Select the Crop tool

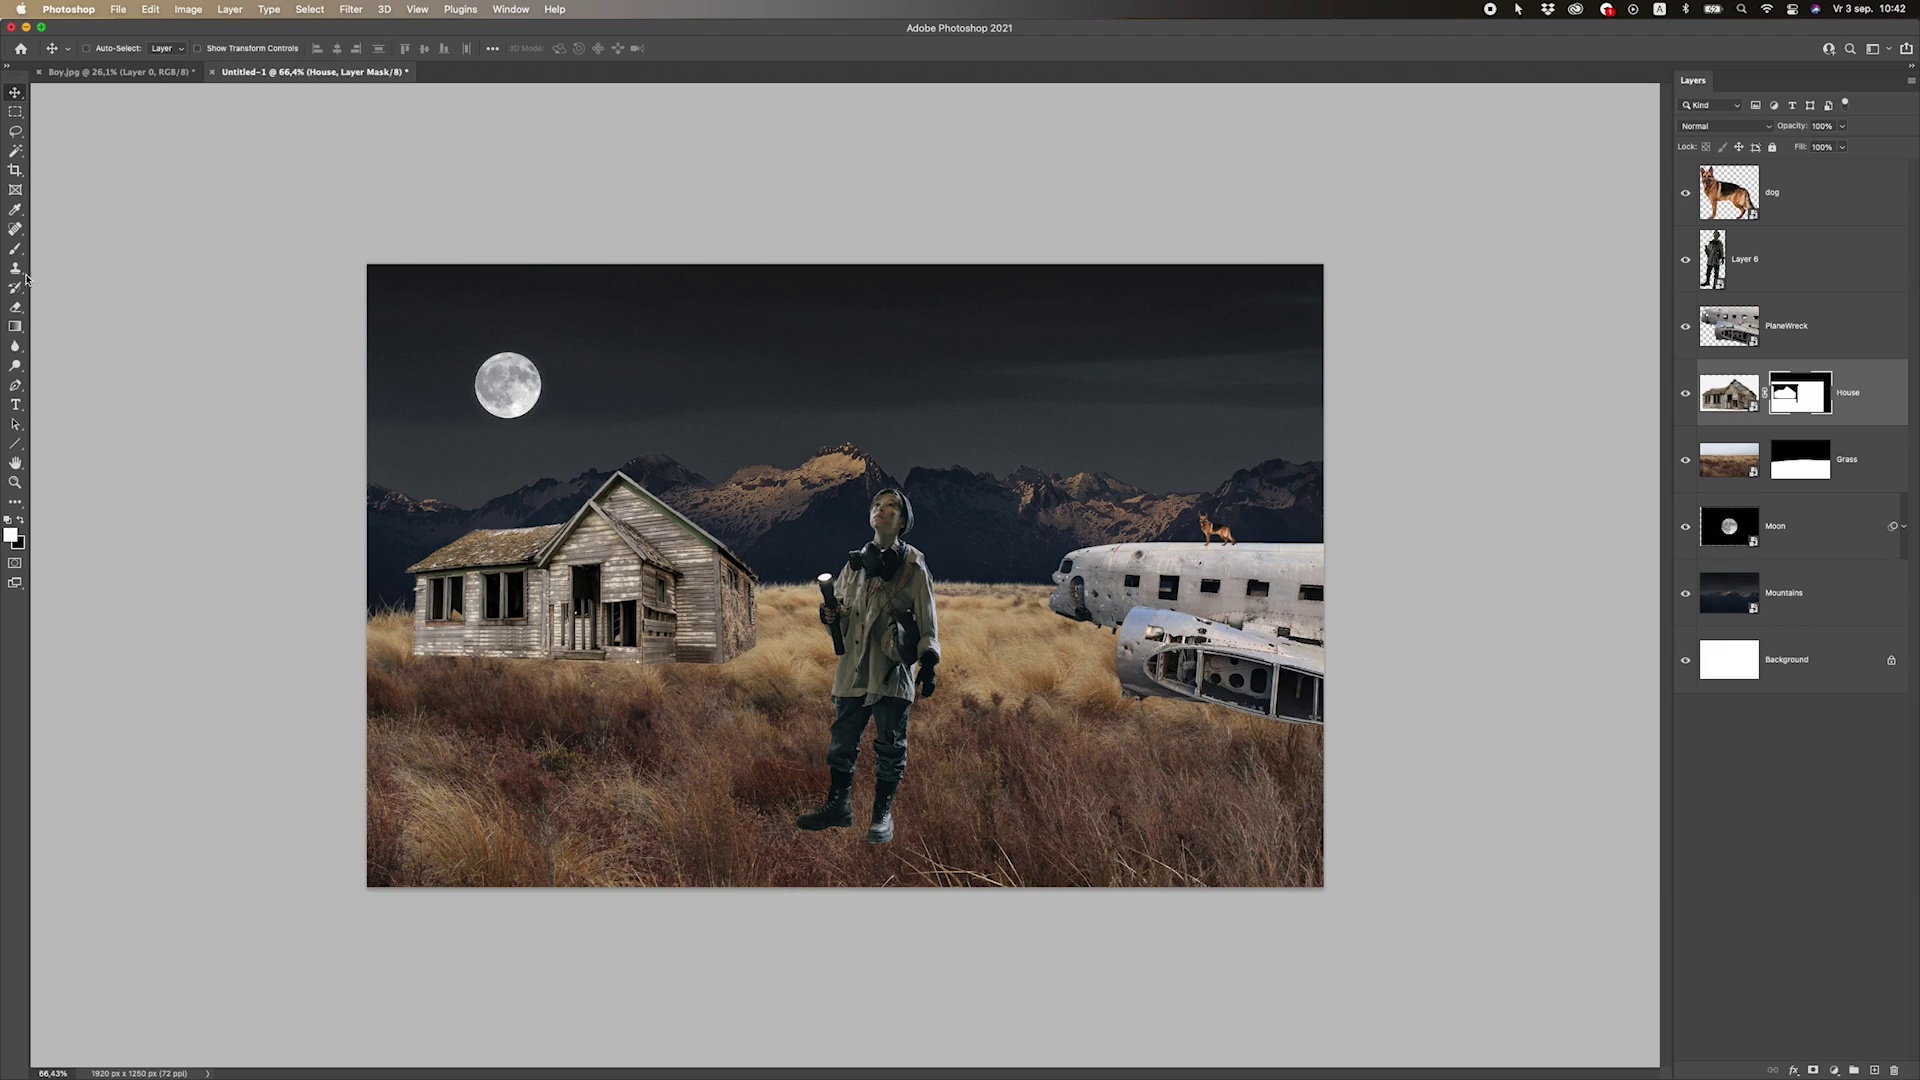[x=15, y=170]
